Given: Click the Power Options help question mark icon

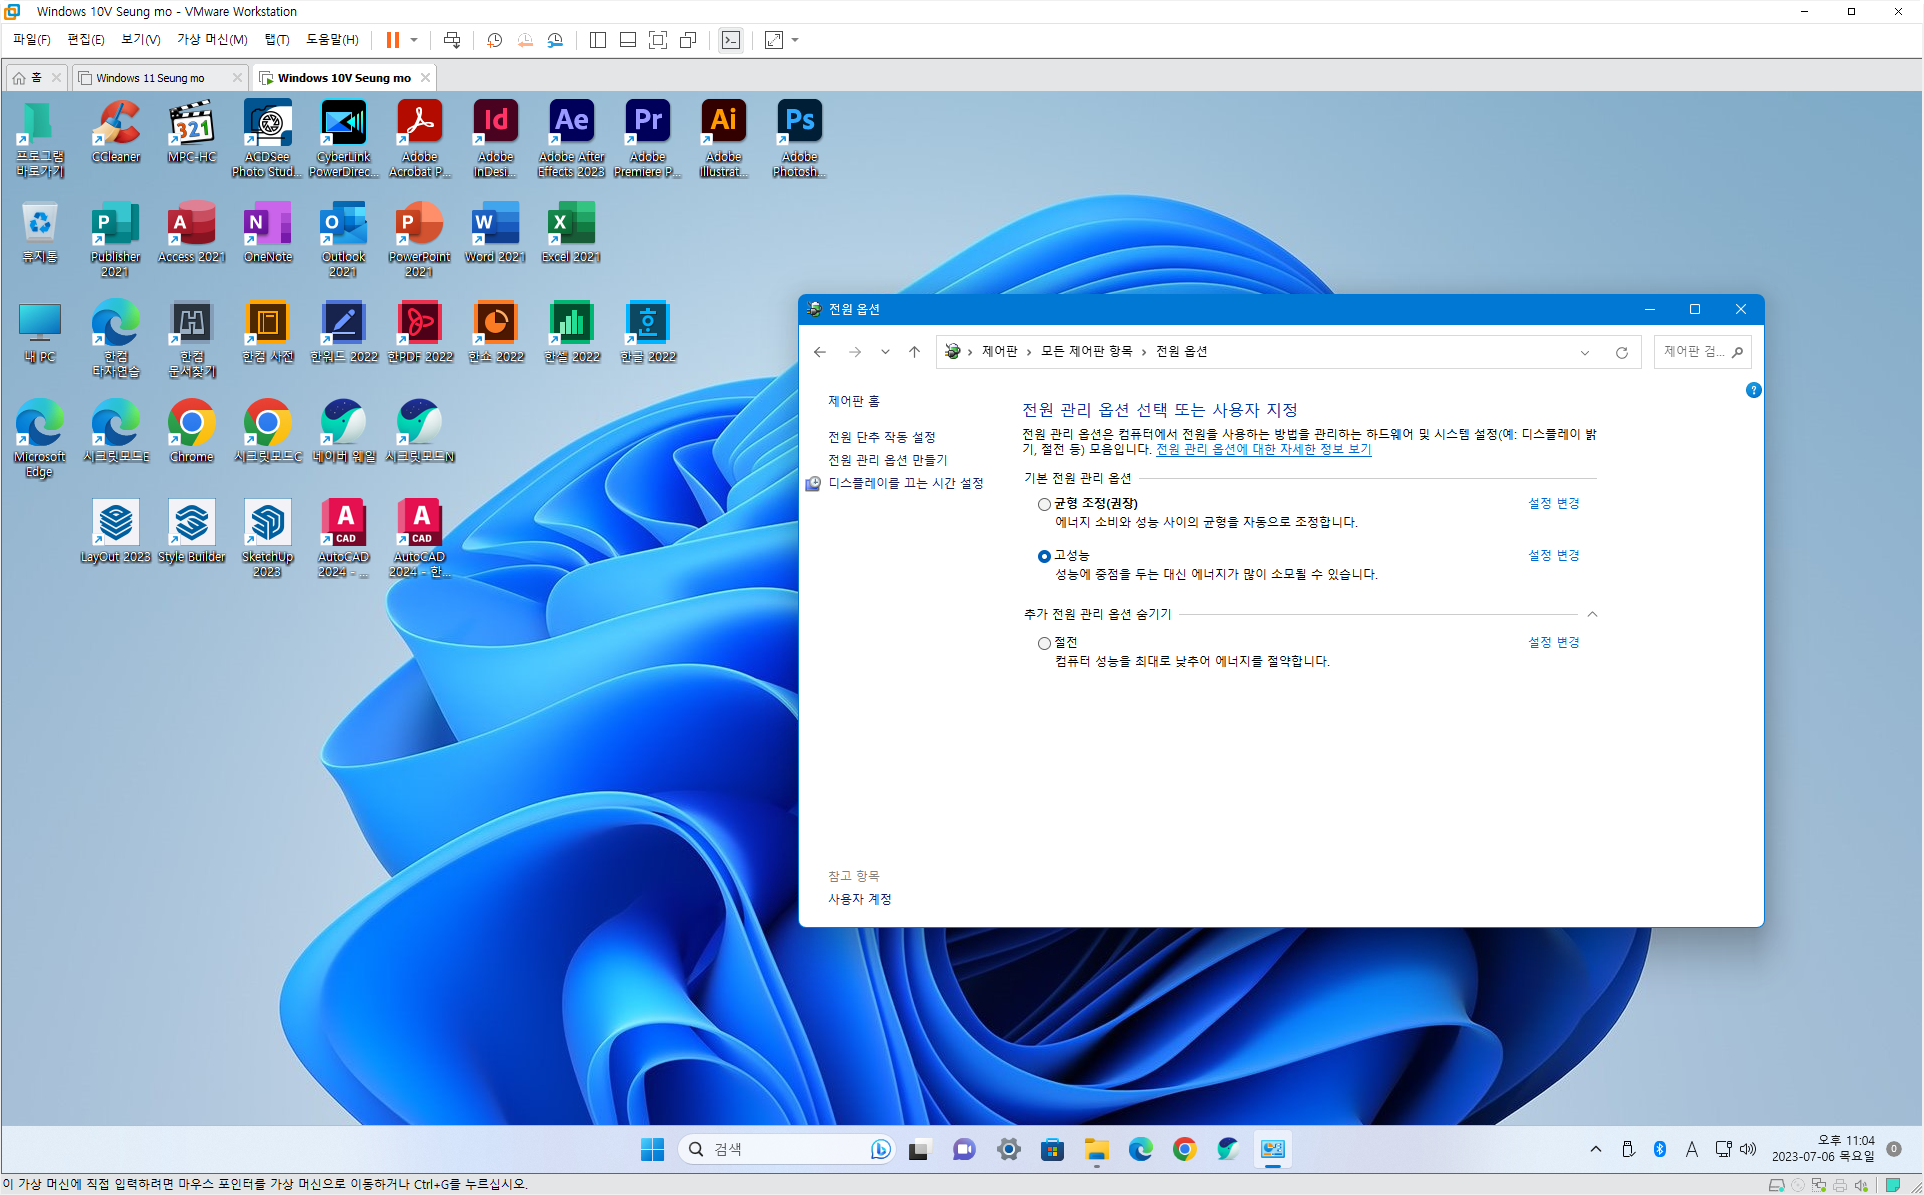Looking at the screenshot, I should click(1753, 390).
